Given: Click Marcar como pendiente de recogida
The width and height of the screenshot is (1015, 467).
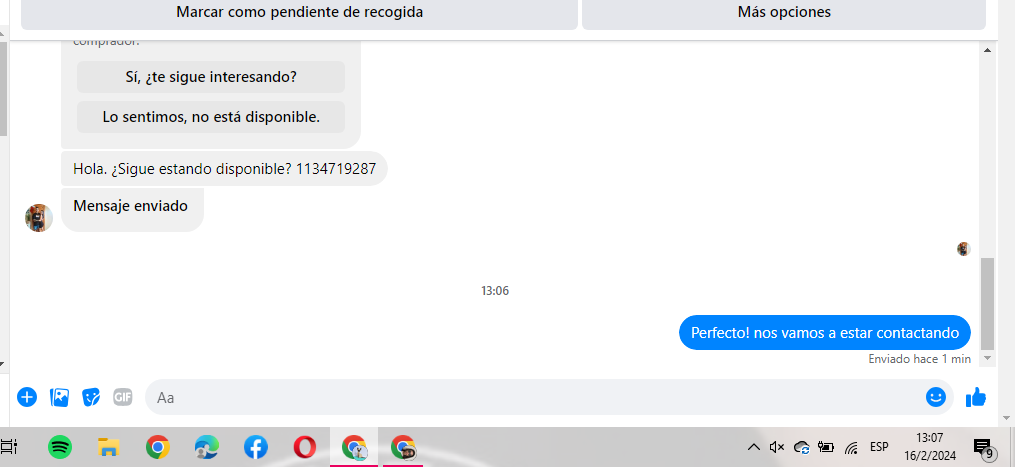Looking at the screenshot, I should [299, 13].
